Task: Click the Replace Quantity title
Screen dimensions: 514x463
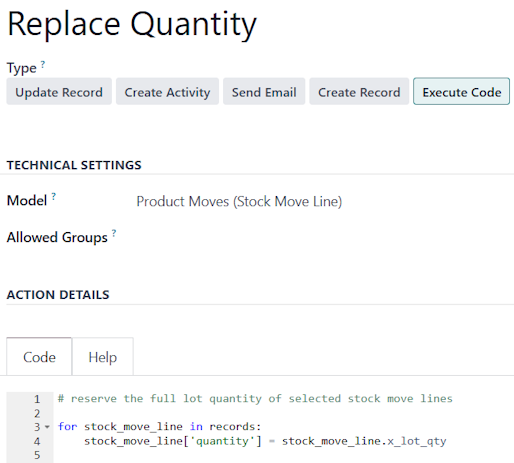Action: [132, 25]
